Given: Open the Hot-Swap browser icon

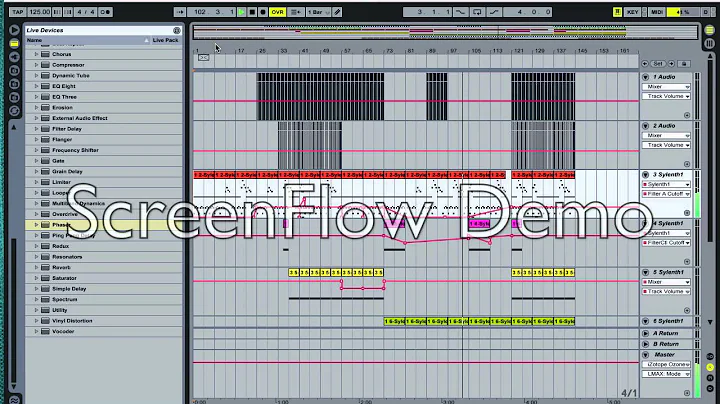Looking at the screenshot, I should point(14,110).
